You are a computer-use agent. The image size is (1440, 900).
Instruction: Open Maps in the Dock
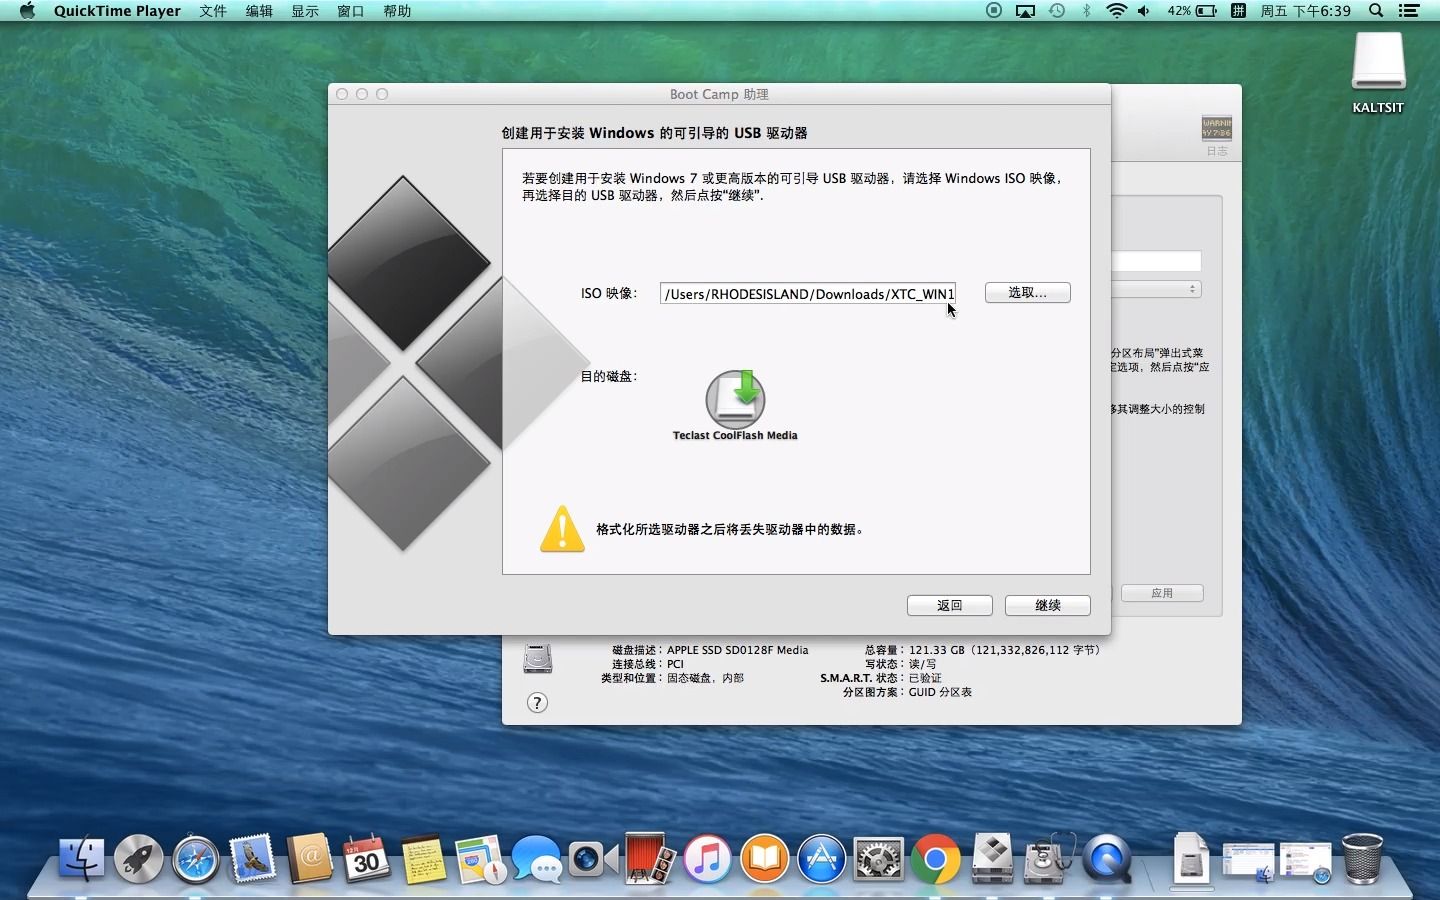click(480, 858)
